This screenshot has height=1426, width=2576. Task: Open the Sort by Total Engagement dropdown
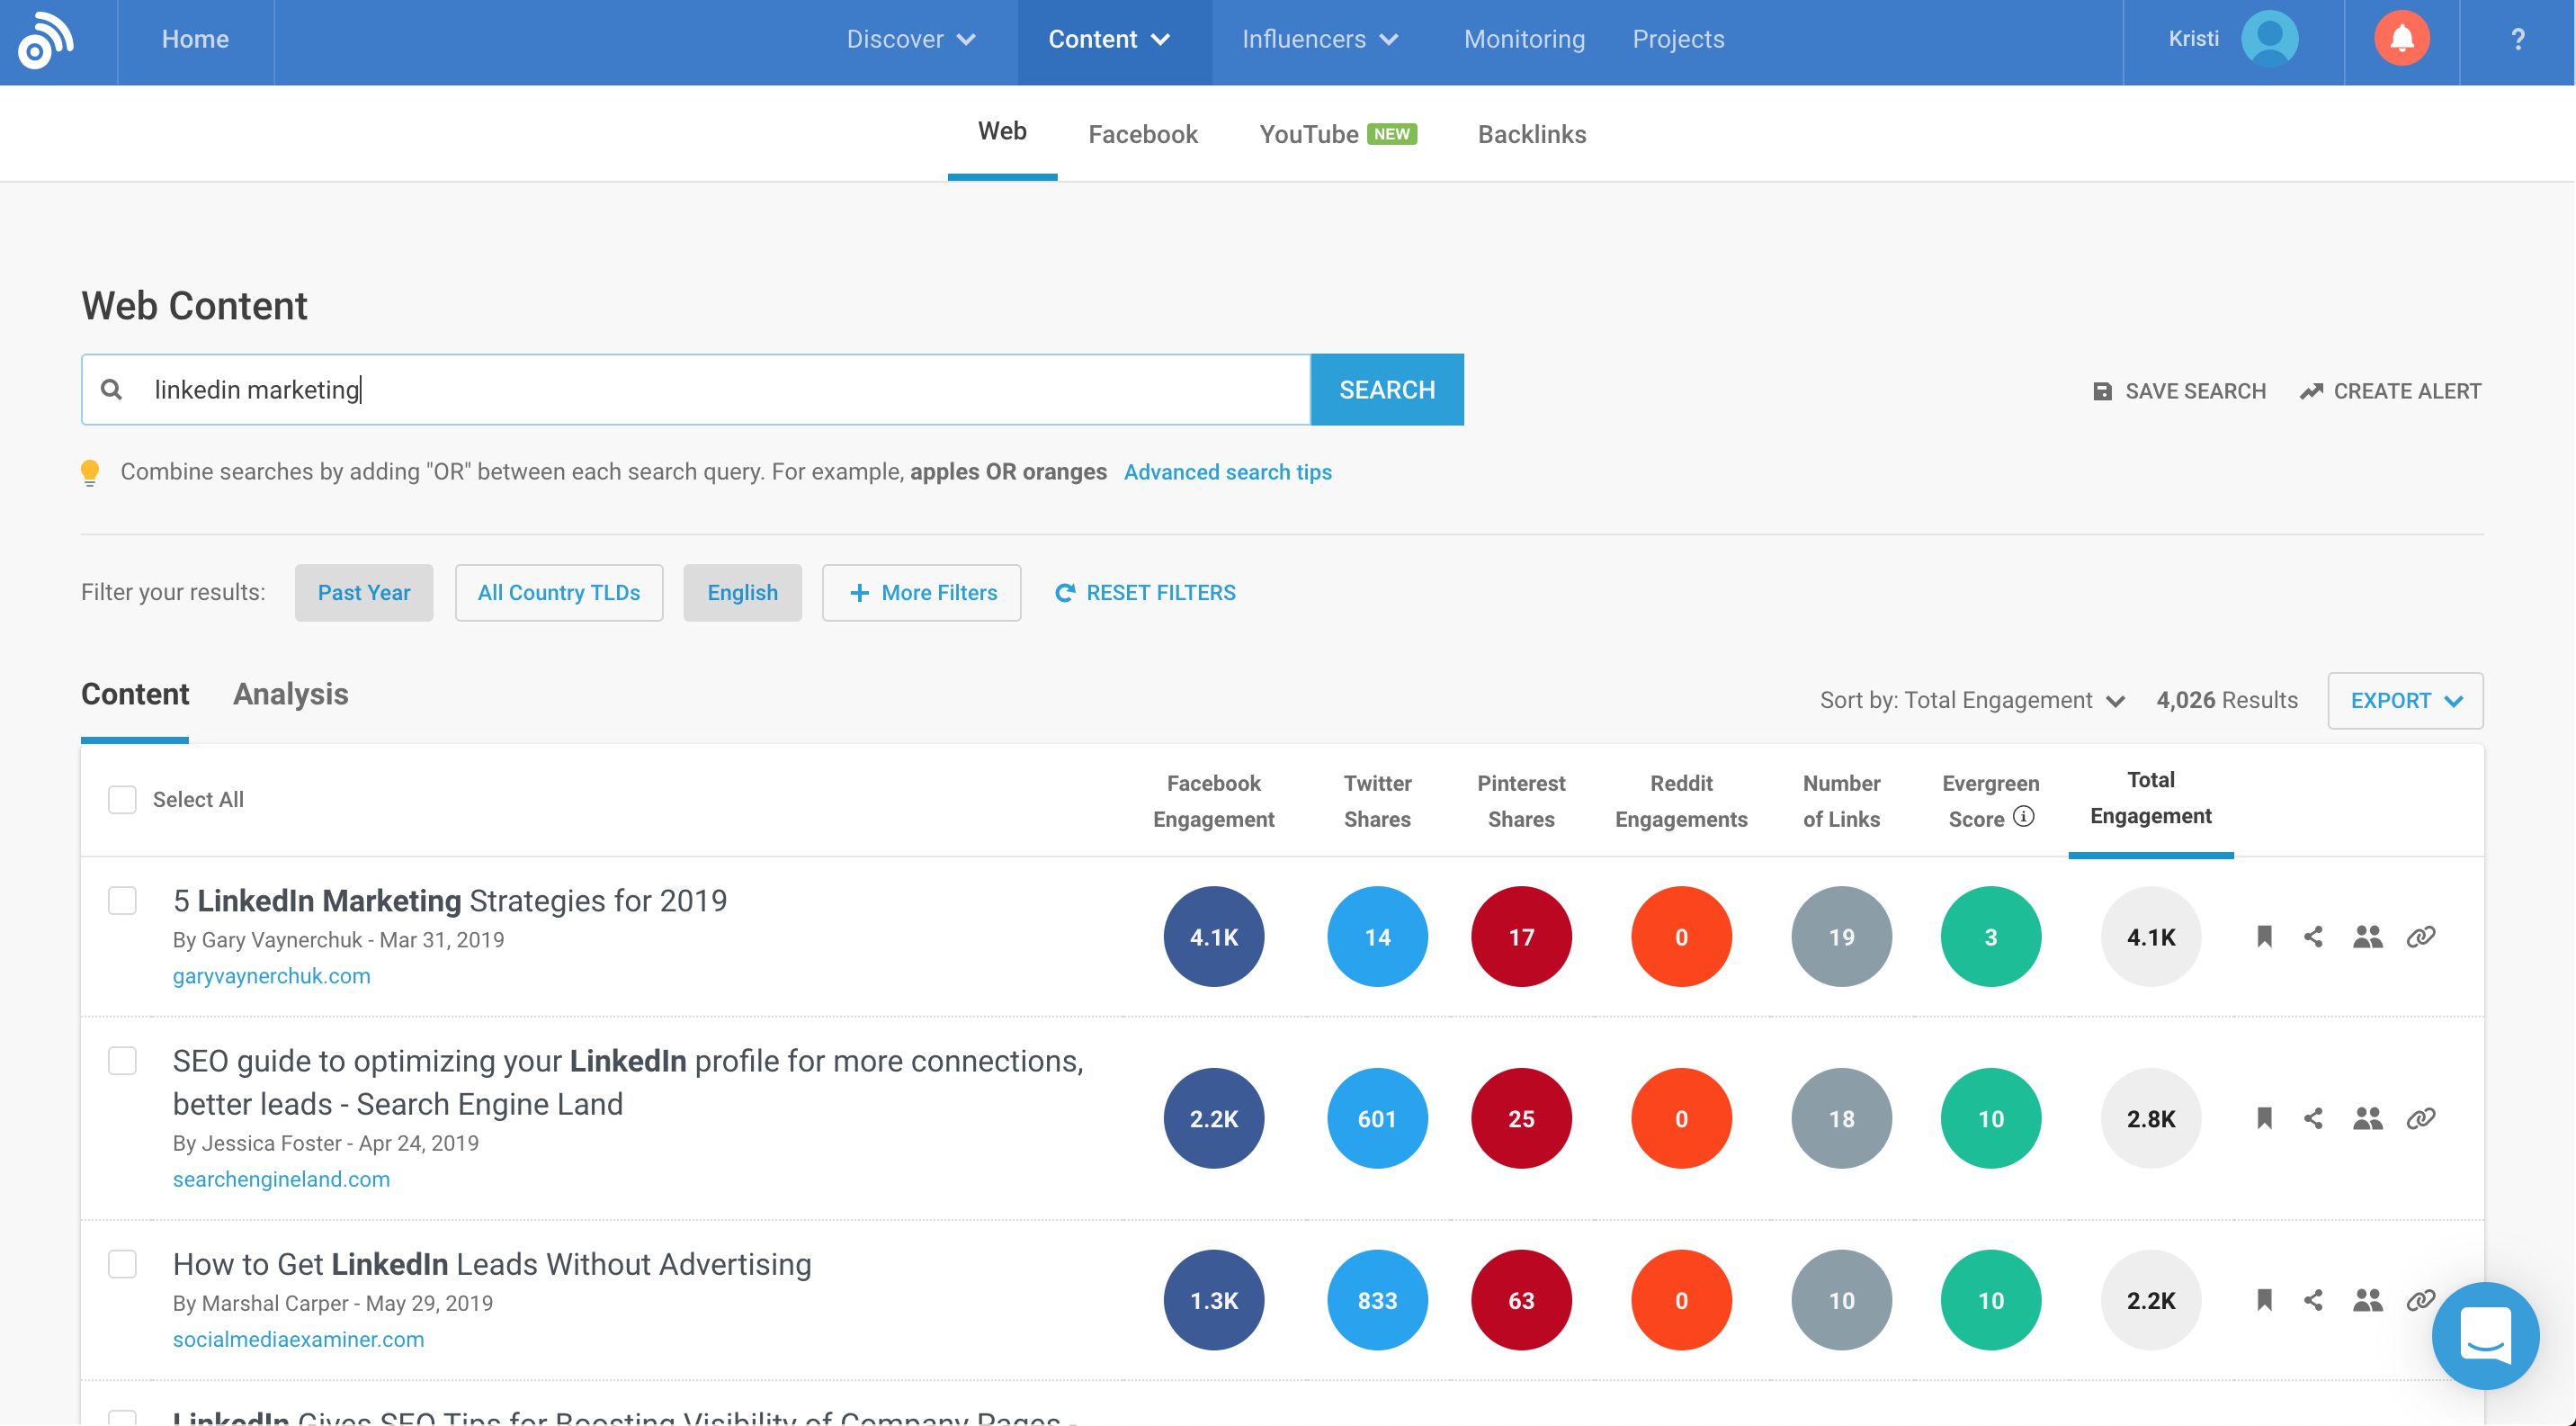[1972, 700]
